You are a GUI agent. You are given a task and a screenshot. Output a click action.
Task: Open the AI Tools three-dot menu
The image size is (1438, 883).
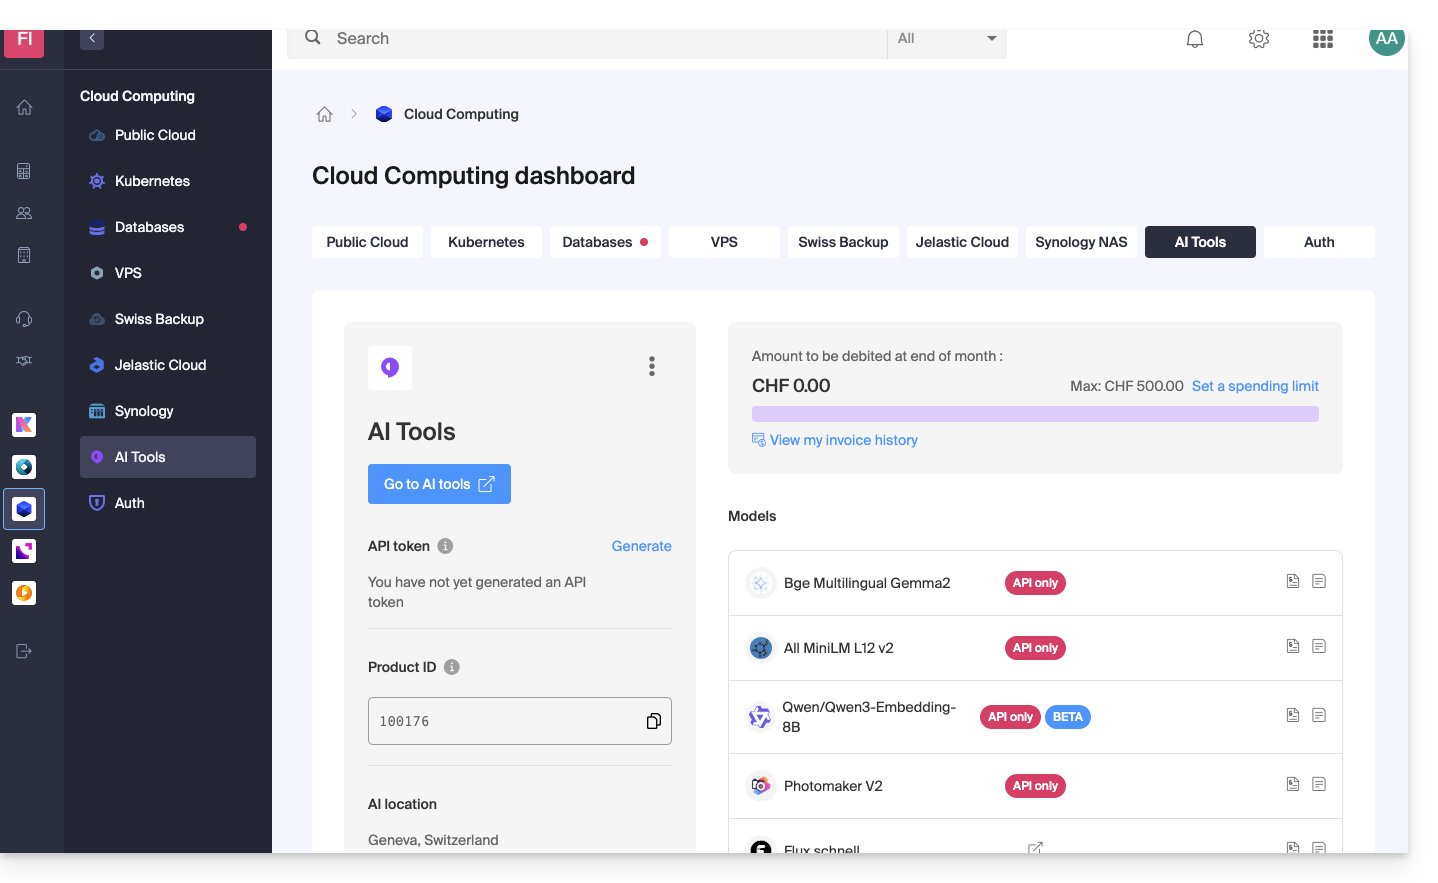pos(652,366)
